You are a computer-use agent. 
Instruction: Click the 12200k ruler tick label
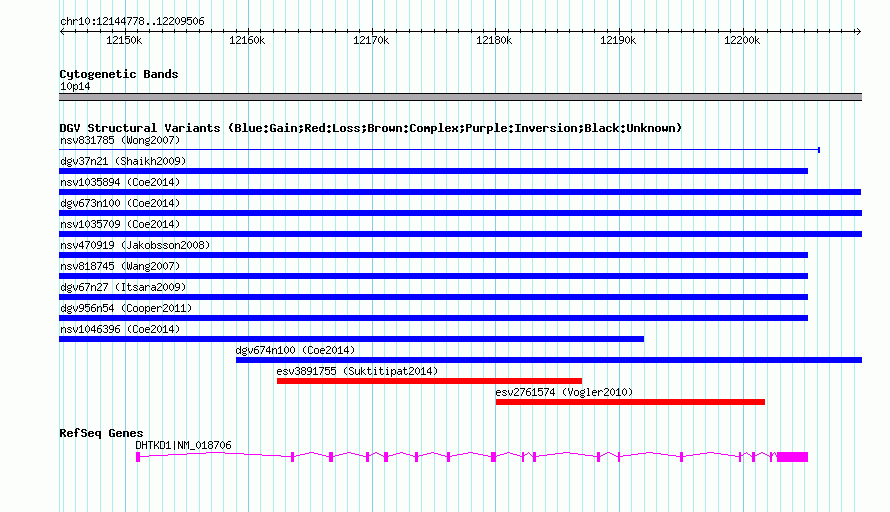(742, 40)
